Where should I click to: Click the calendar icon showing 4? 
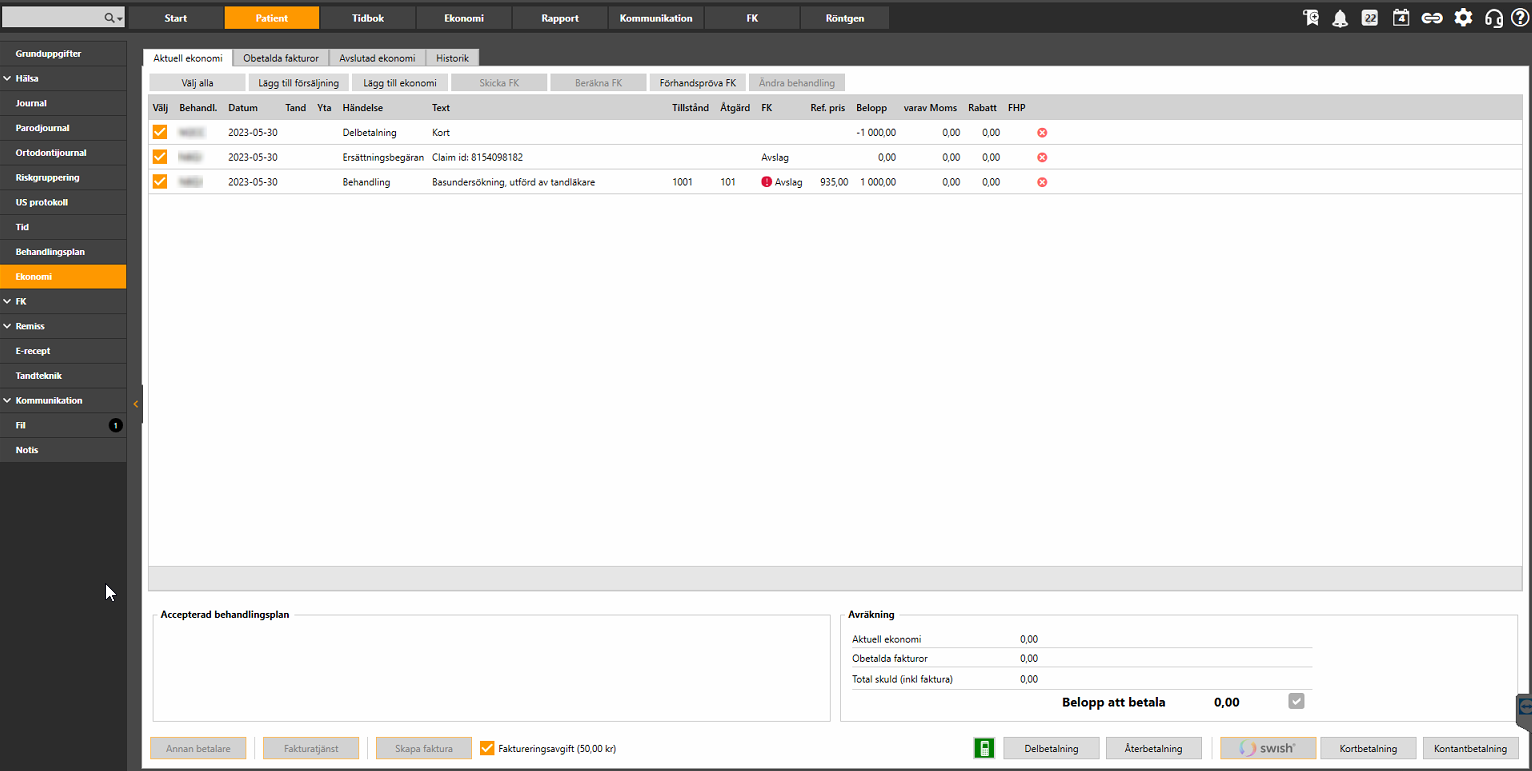point(1401,18)
